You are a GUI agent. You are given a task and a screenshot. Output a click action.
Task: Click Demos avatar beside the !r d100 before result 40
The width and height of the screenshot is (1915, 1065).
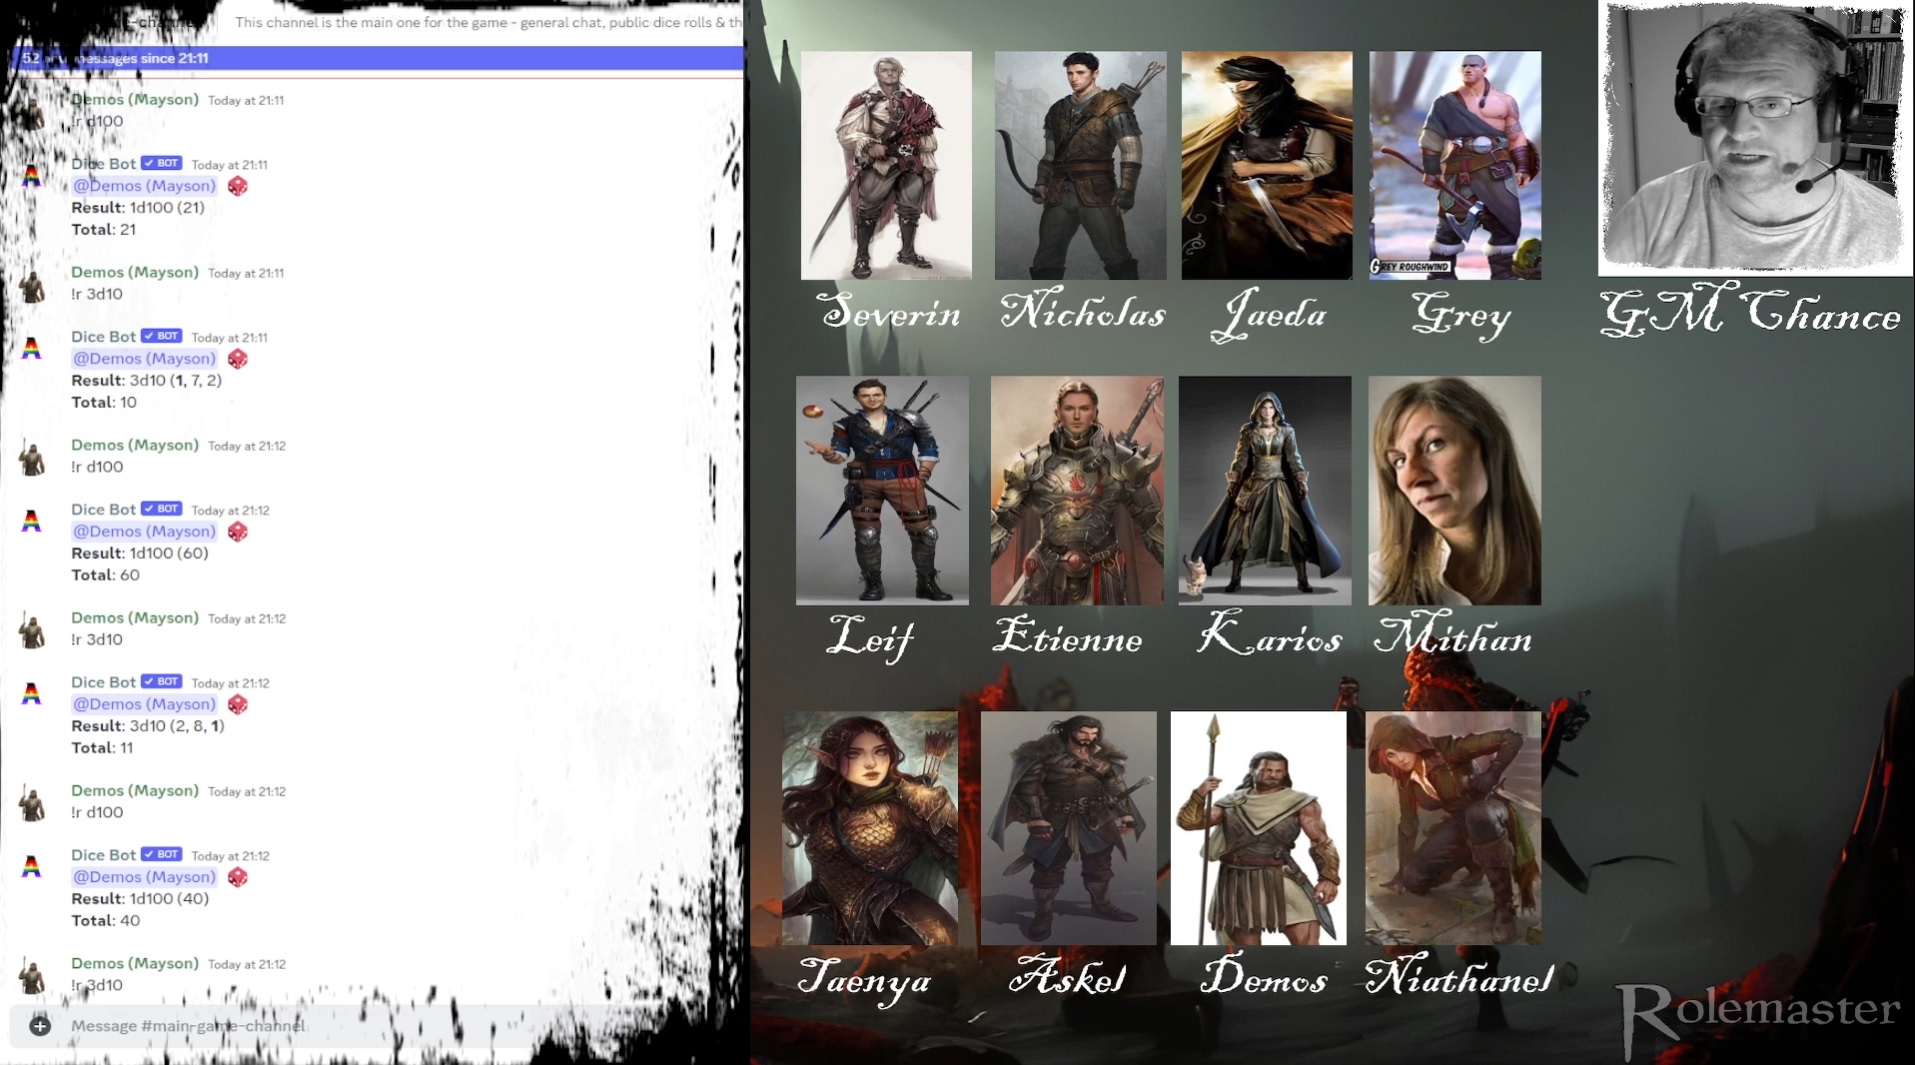[32, 805]
